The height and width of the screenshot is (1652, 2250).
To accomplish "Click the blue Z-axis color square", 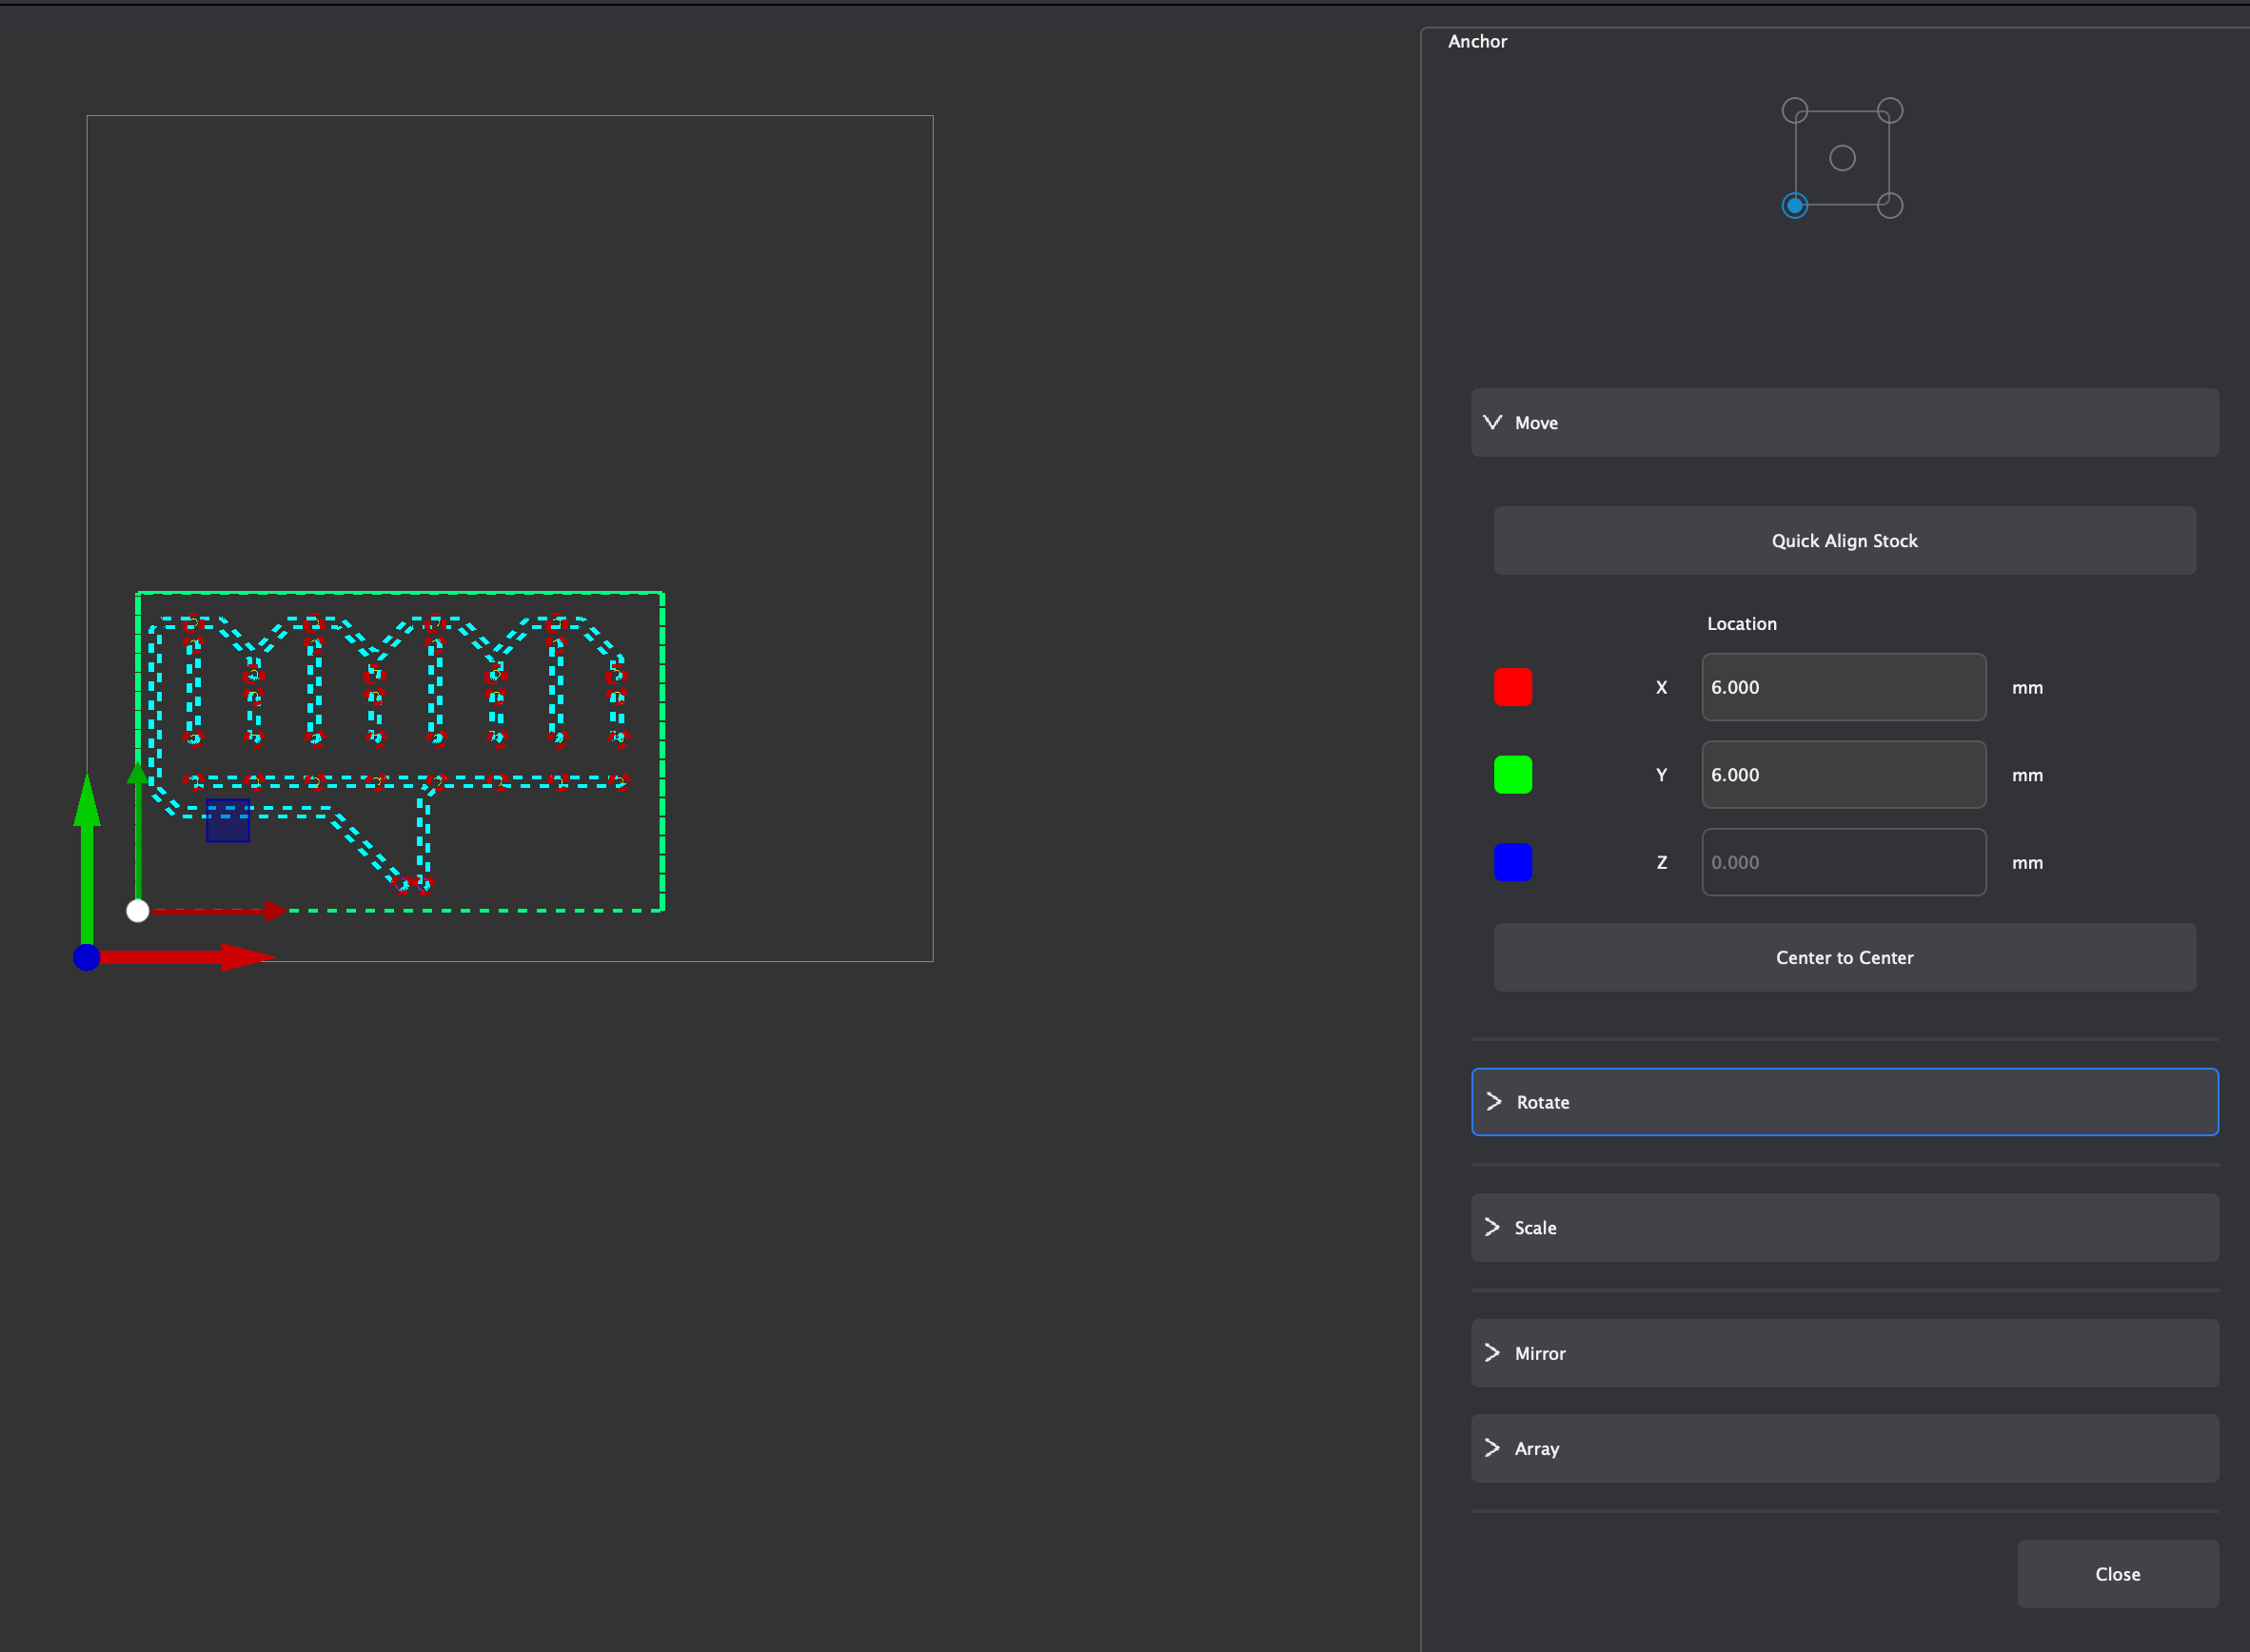I will (x=1512, y=862).
